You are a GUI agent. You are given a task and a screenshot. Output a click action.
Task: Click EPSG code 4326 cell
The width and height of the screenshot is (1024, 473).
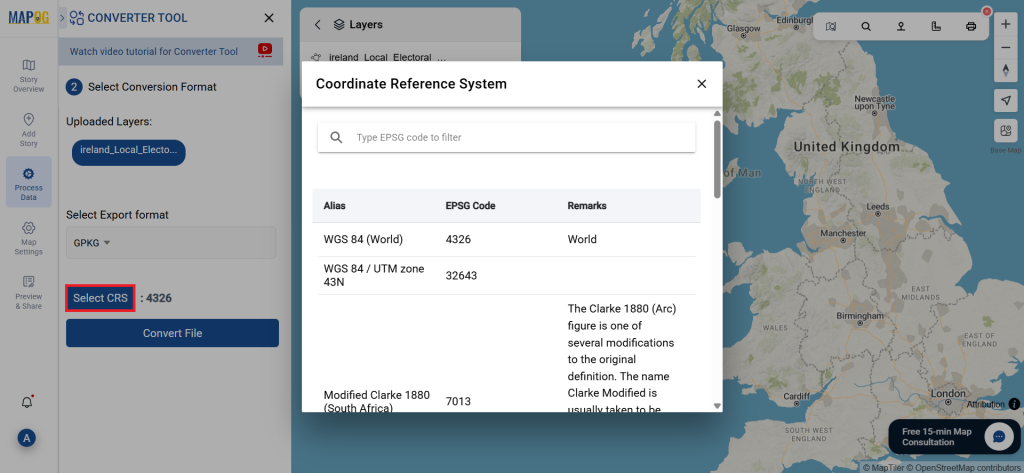pos(458,240)
